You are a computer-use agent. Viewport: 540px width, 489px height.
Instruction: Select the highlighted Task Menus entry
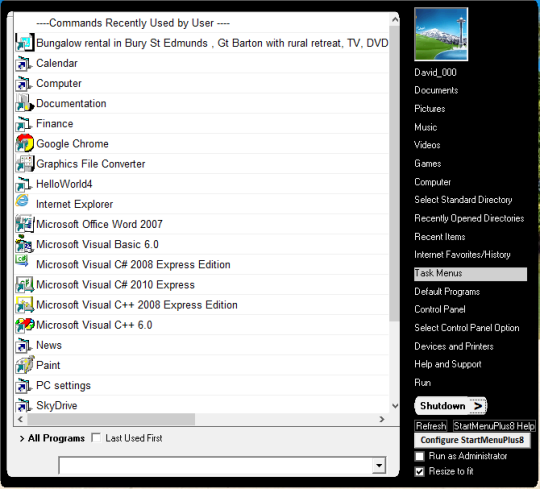click(x=470, y=274)
